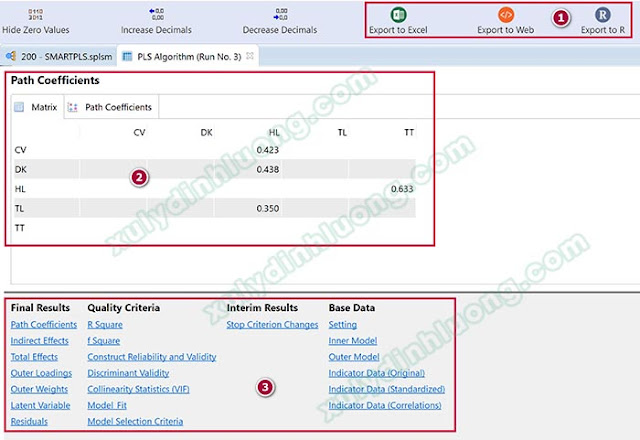Open the Residuals link
Viewport: 640px width, 440px height.
point(29,422)
